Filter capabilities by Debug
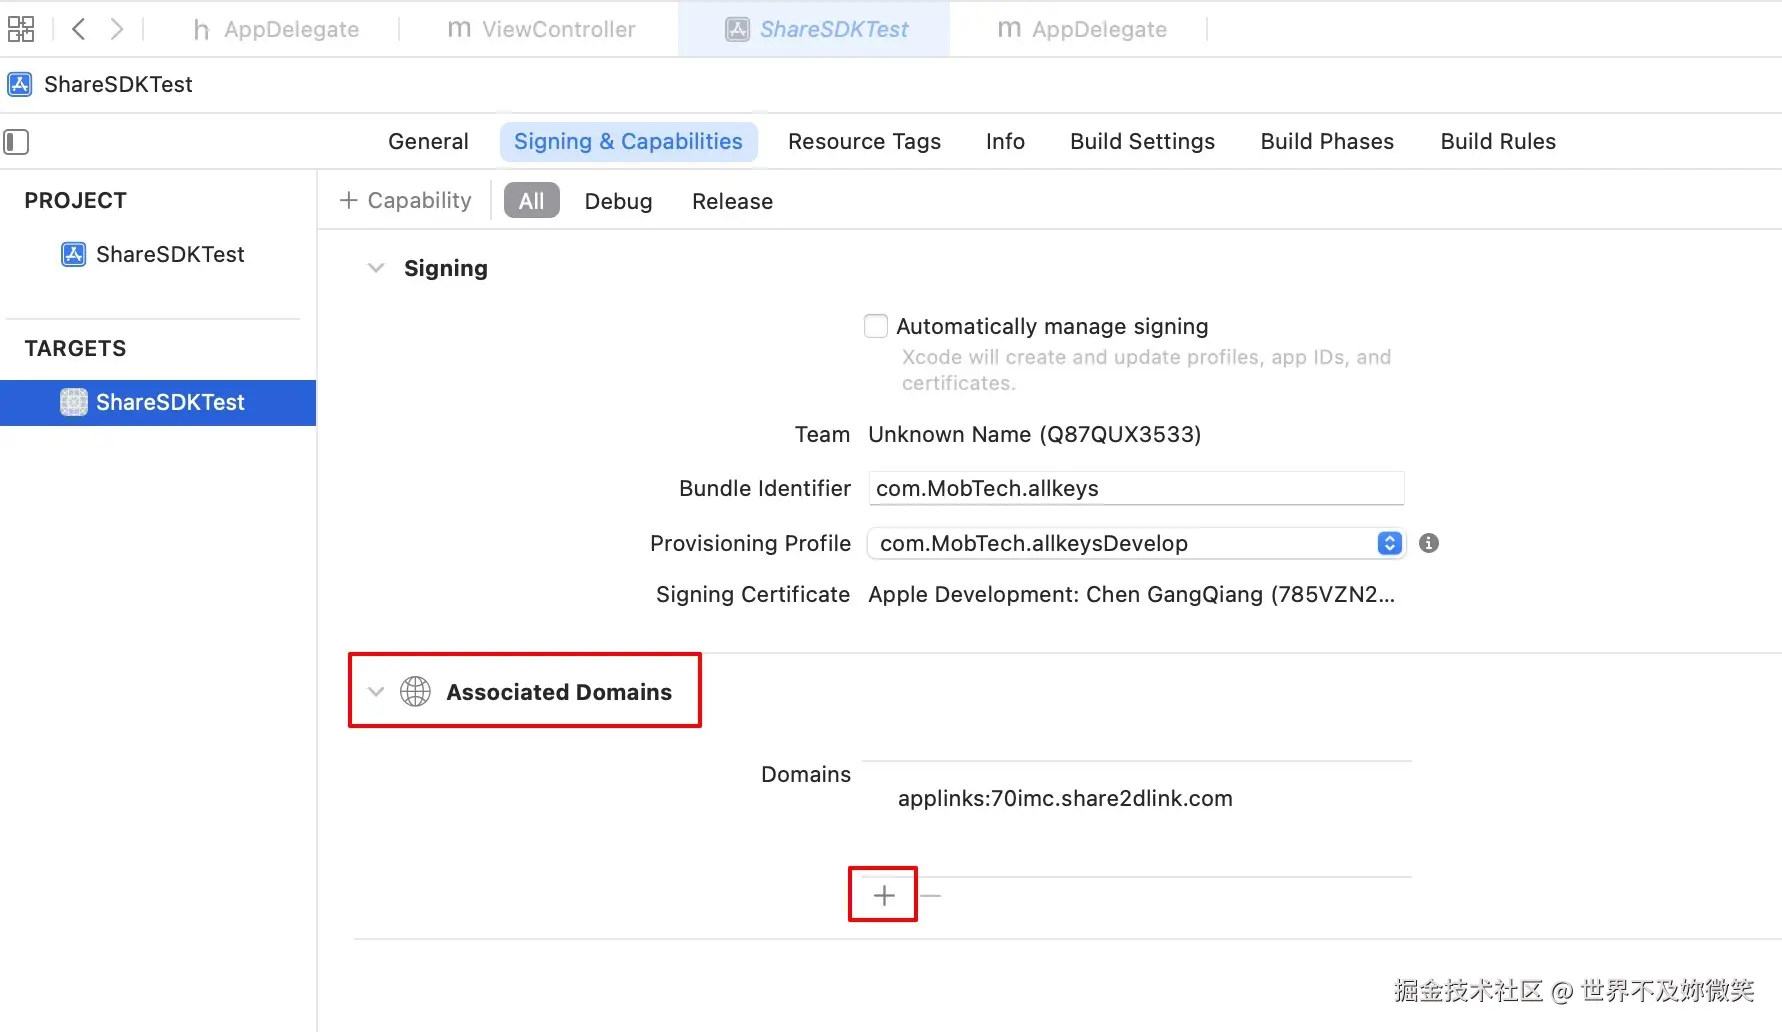The image size is (1782, 1032). point(618,201)
